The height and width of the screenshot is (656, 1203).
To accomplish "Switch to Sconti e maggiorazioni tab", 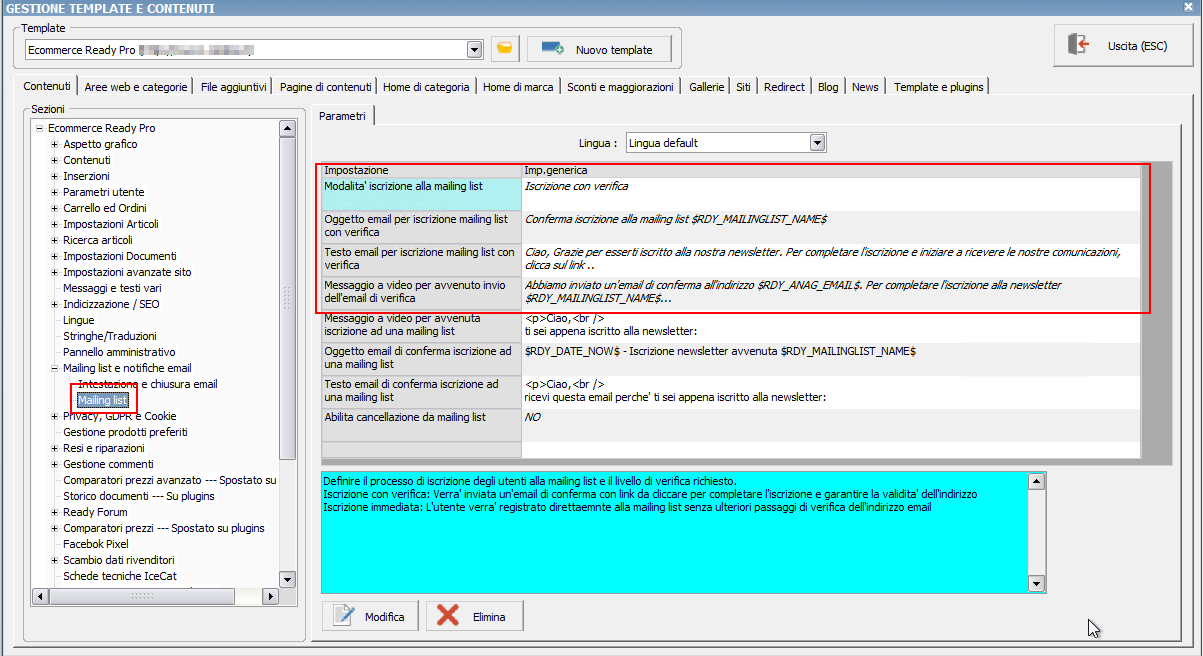I will (620, 87).
